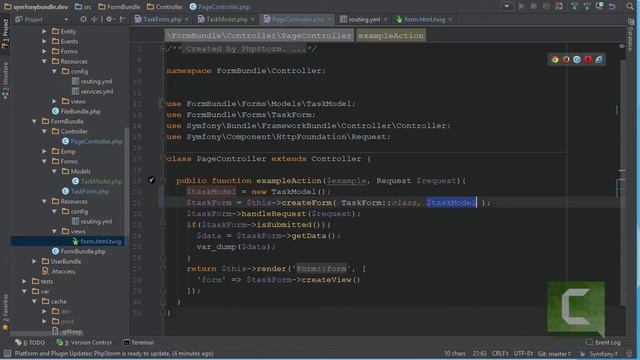Open Git: master branch menu
Image resolution: width=640 pixels, height=360 pixels.
[x=554, y=353]
